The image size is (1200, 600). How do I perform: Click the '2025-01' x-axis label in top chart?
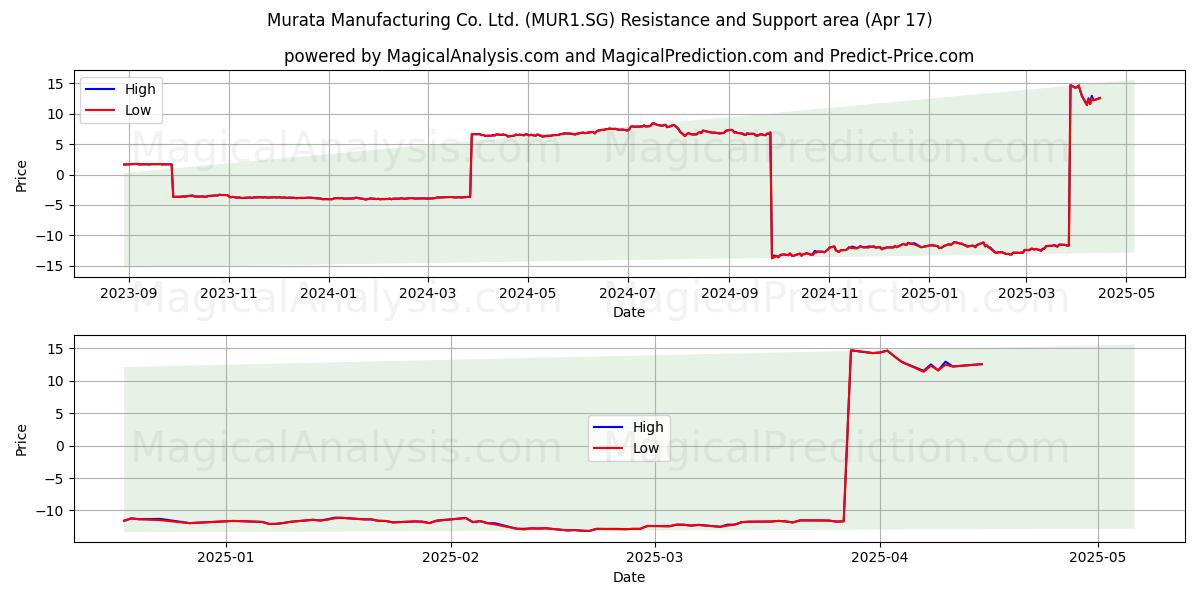tap(930, 293)
